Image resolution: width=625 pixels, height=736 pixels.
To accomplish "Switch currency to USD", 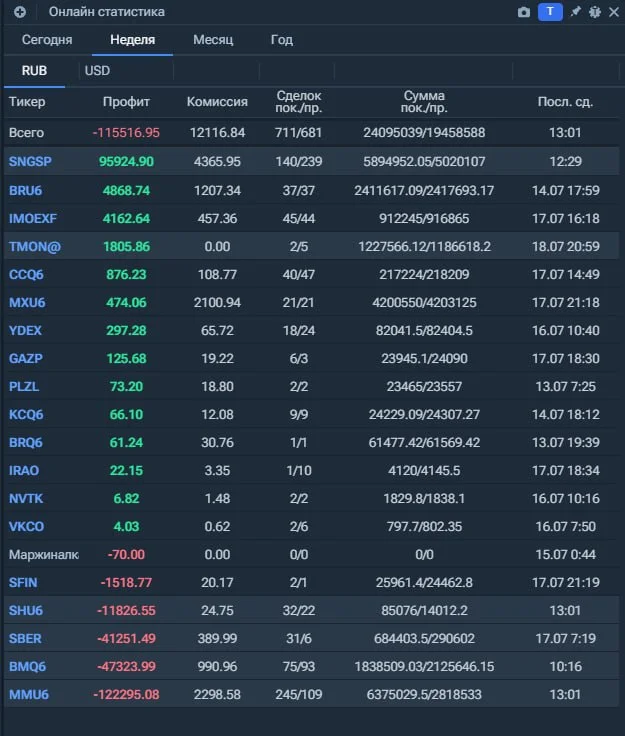I will tap(97, 71).
